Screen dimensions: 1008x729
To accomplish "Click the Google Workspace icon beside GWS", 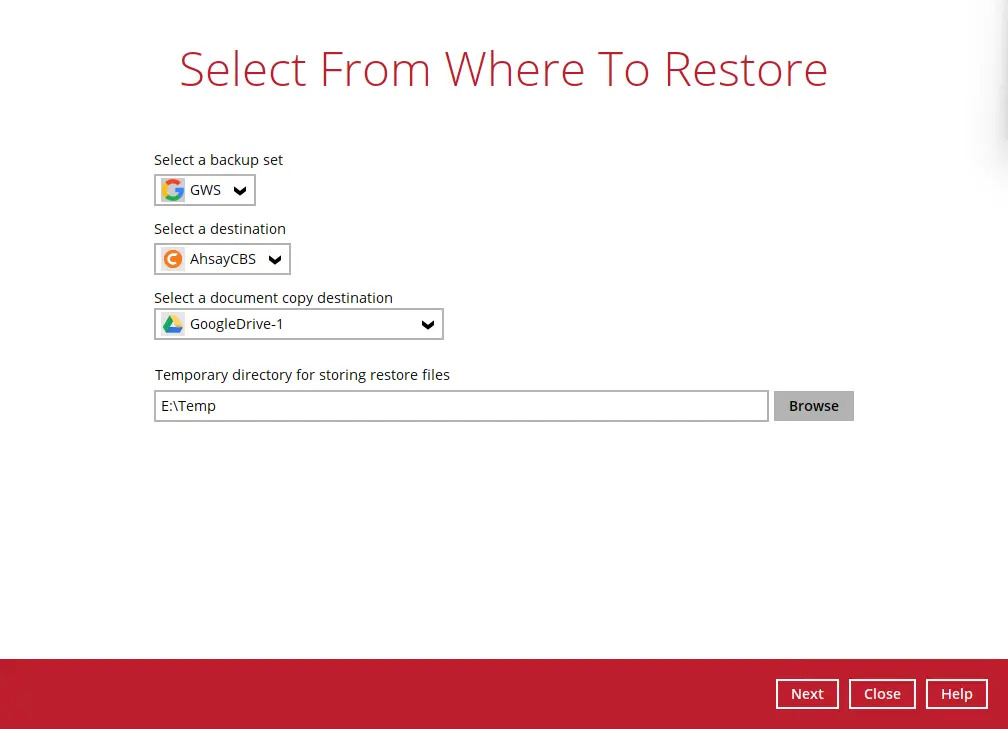I will pyautogui.click(x=172, y=190).
